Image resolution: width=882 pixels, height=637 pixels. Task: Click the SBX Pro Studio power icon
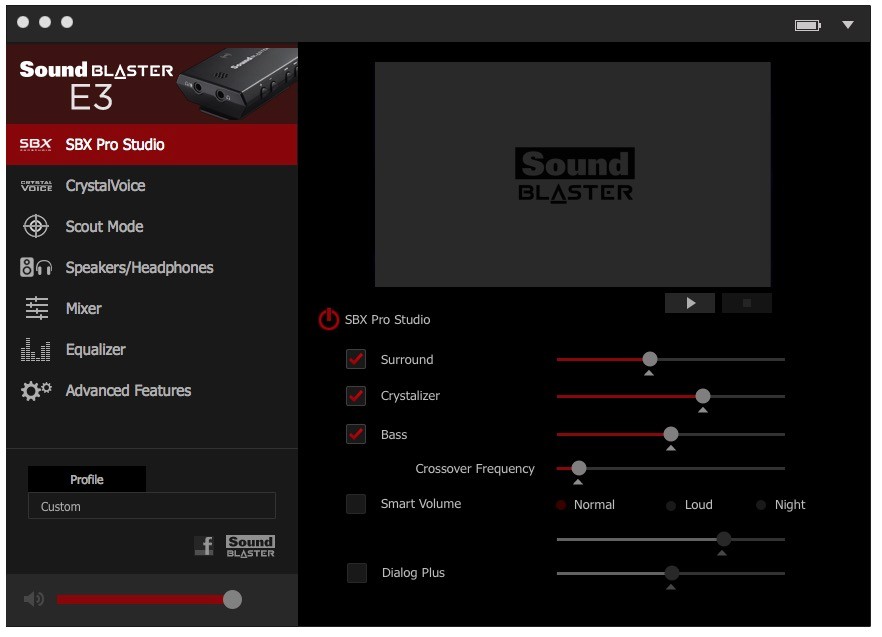329,320
